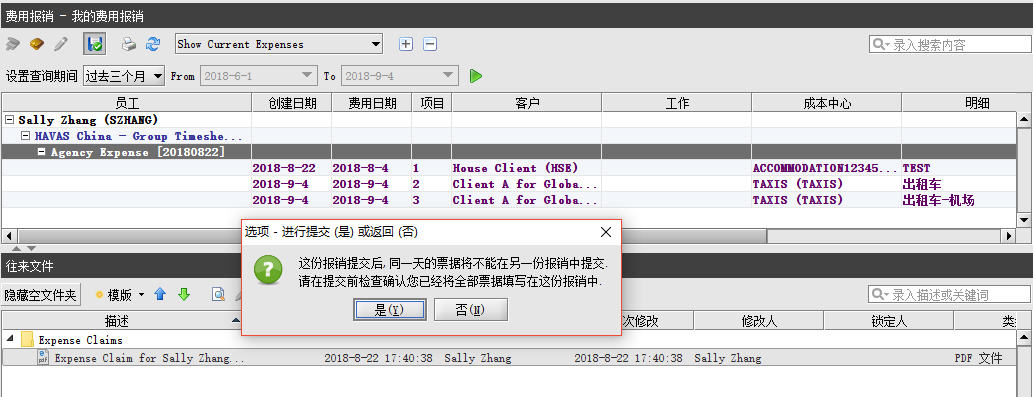Click 是(Y) to confirm submission
Viewport: 1033px width, 397px height.
tap(389, 309)
